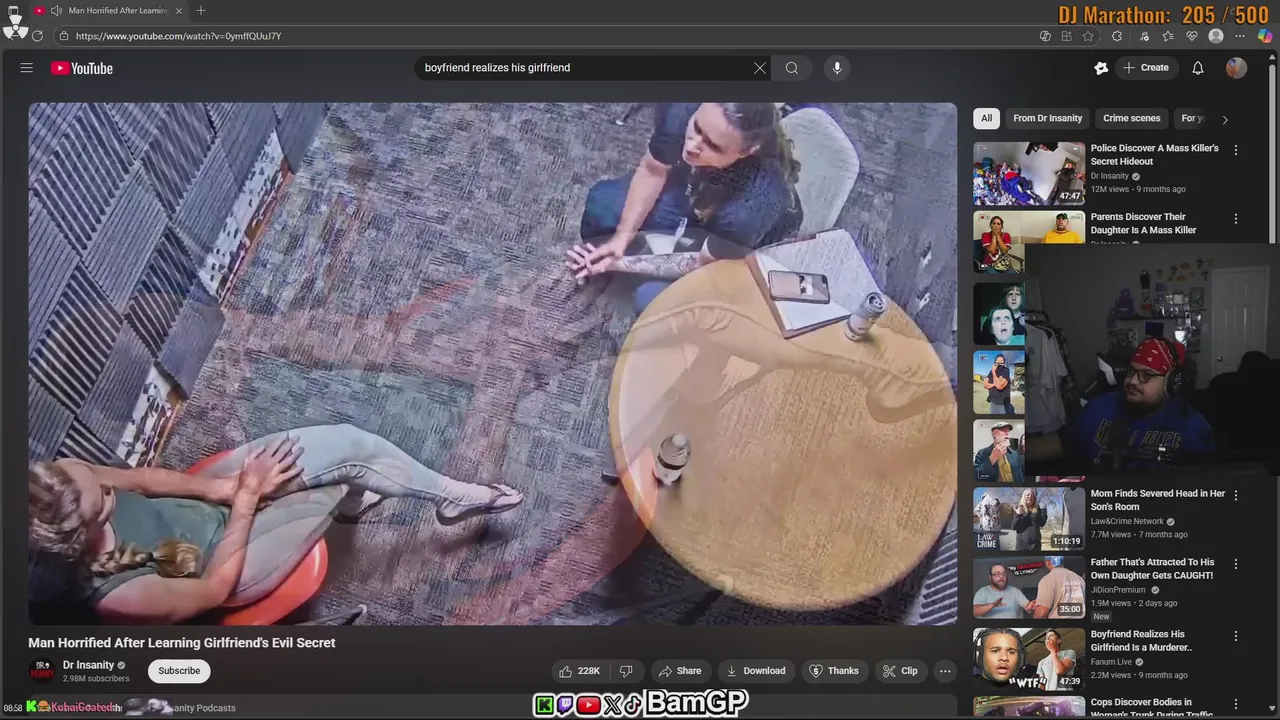Launch the Copilot sidebar icon

[1265, 36]
